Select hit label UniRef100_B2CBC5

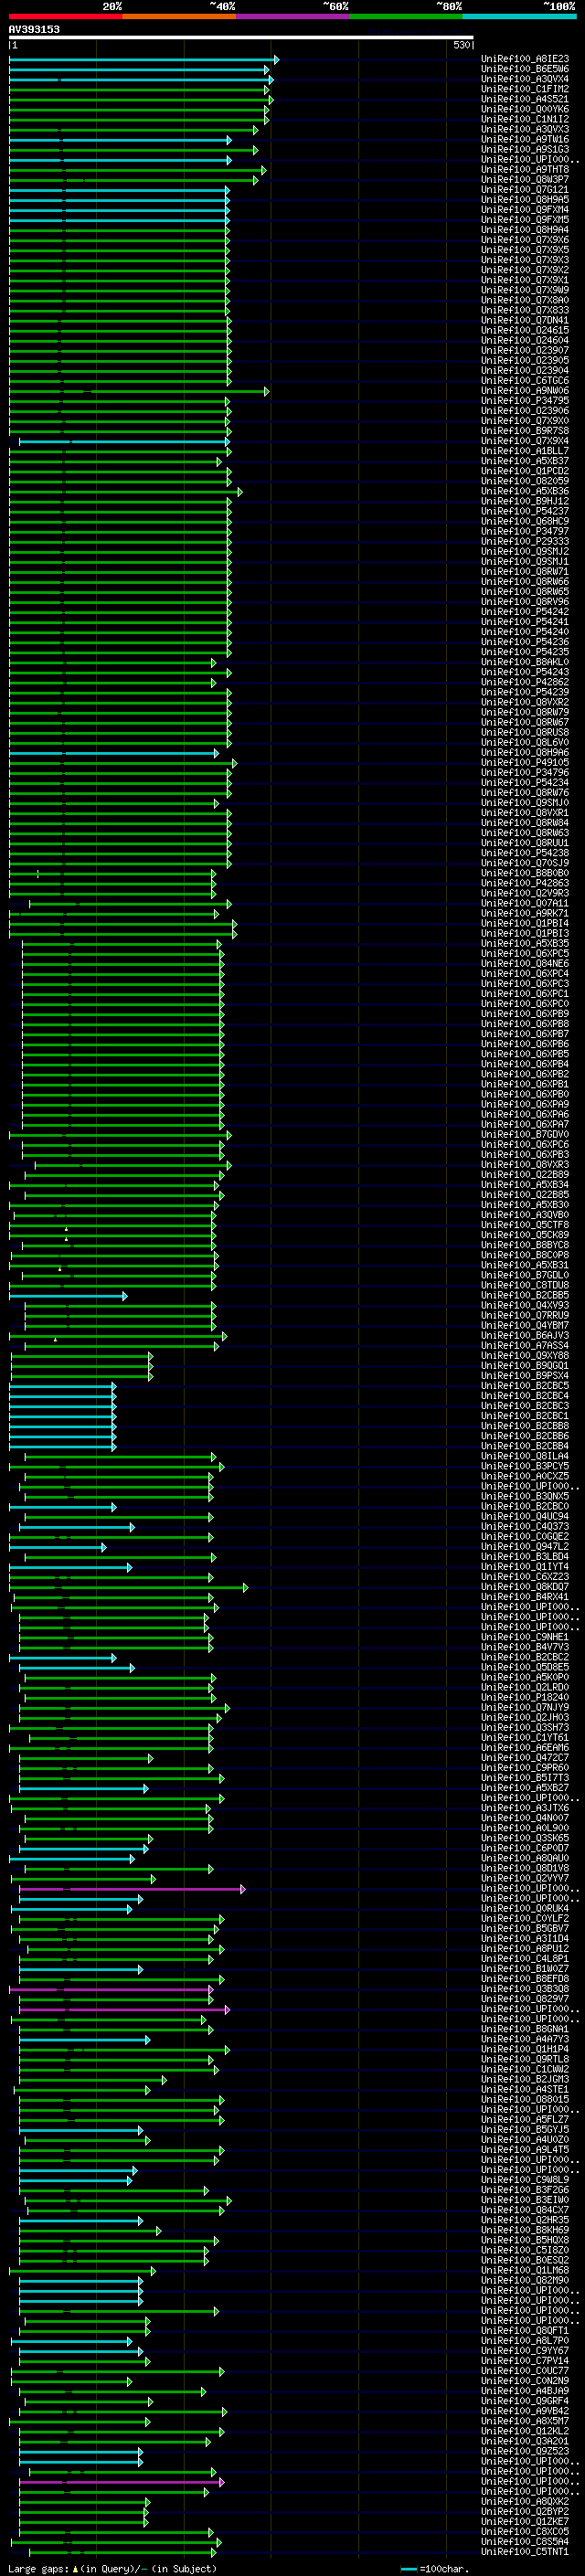525,1386
